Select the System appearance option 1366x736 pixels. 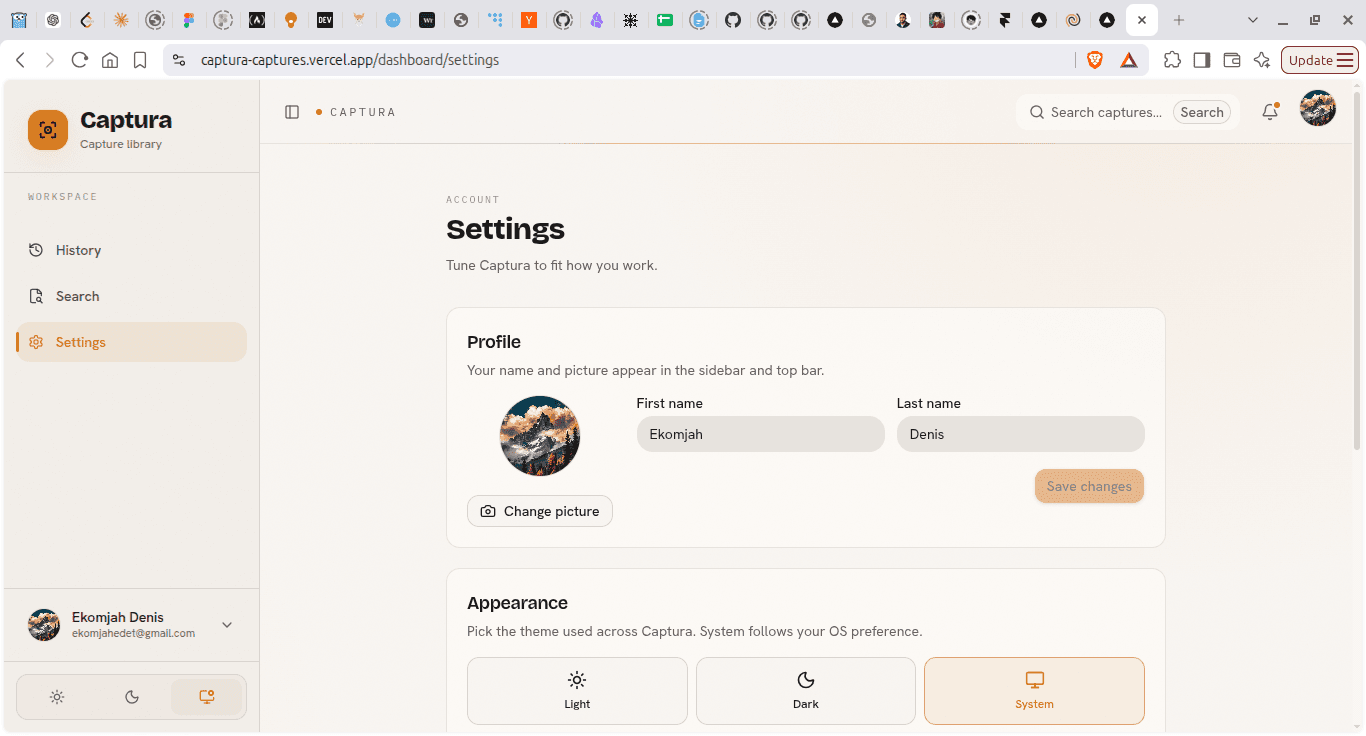[1034, 691]
